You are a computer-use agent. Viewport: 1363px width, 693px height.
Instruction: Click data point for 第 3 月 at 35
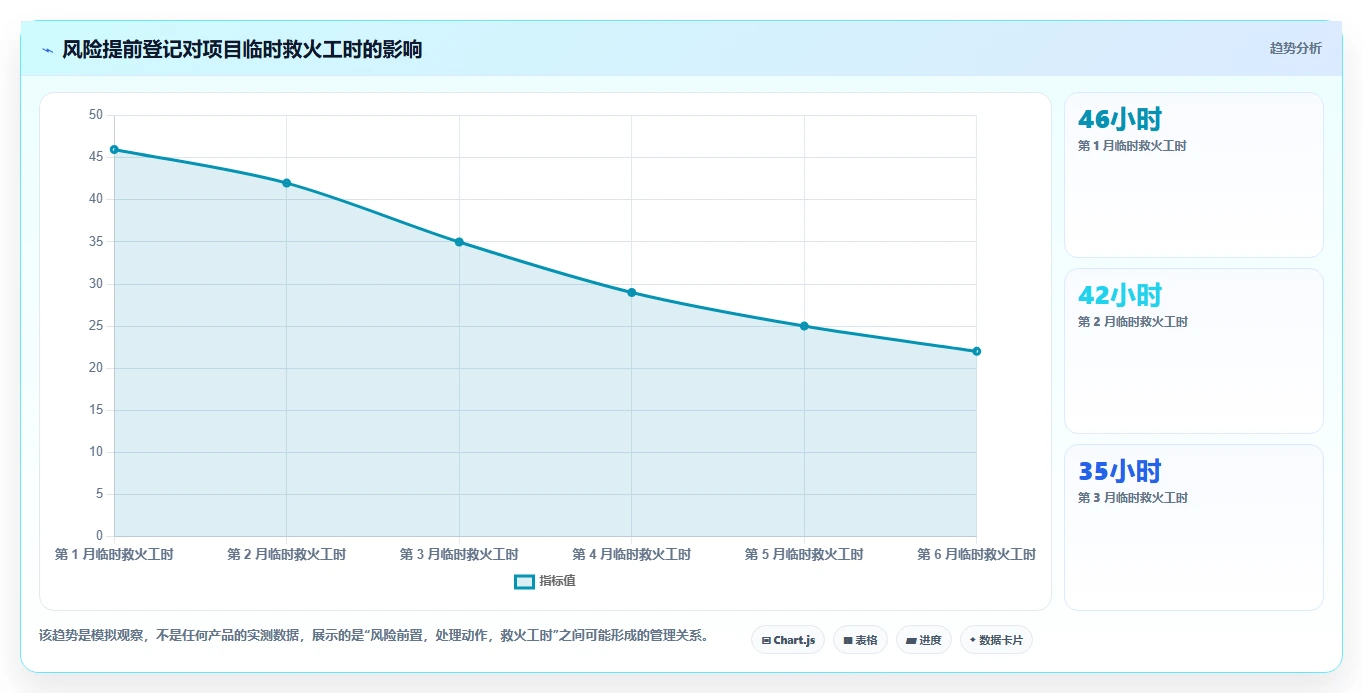459,242
